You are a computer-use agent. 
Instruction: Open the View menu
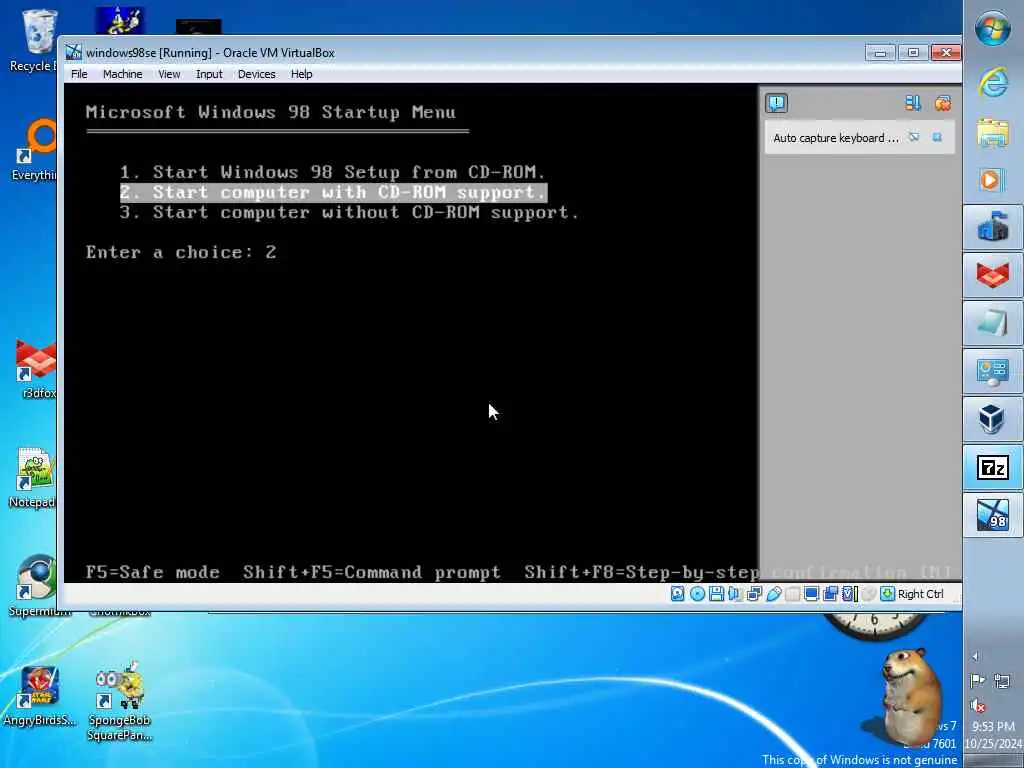169,74
